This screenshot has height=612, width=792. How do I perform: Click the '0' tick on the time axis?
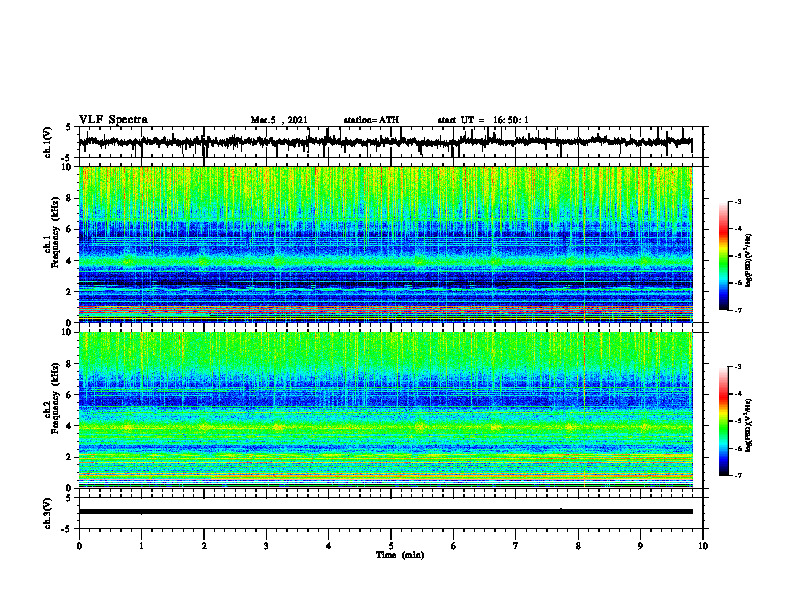(79, 546)
